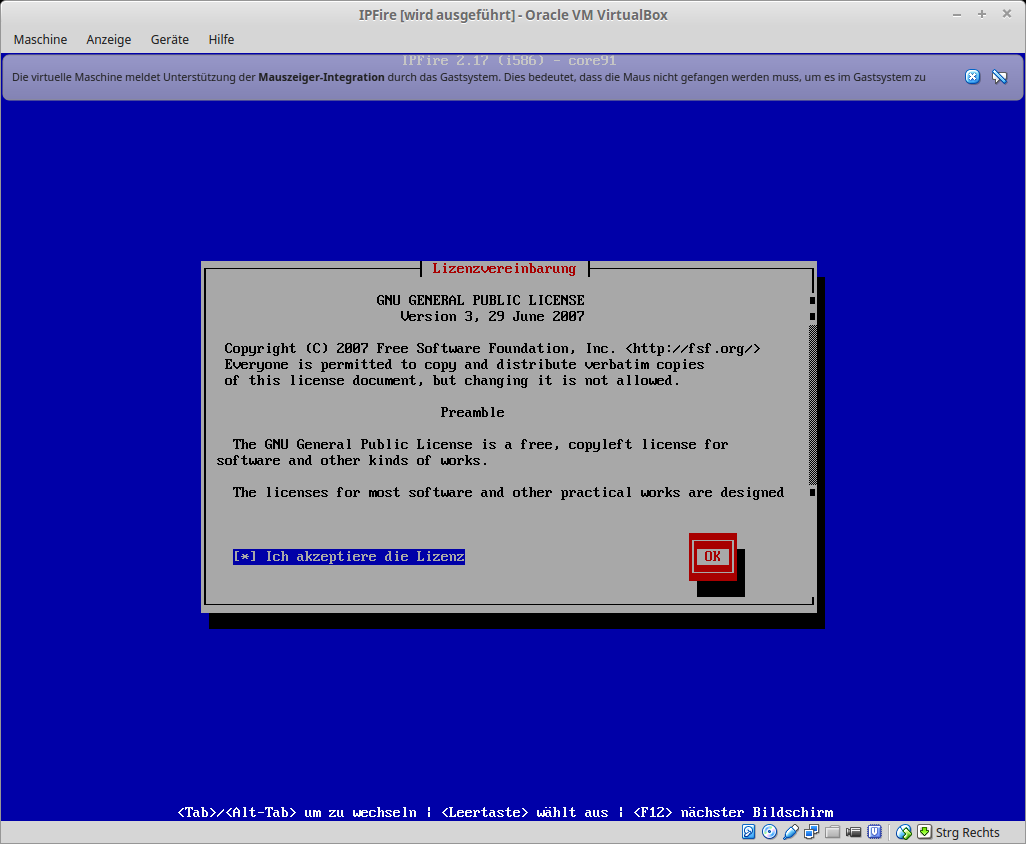Screen dimensions: 1026x844
Task: Click the don't-show-again notification icon
Action: (999, 77)
